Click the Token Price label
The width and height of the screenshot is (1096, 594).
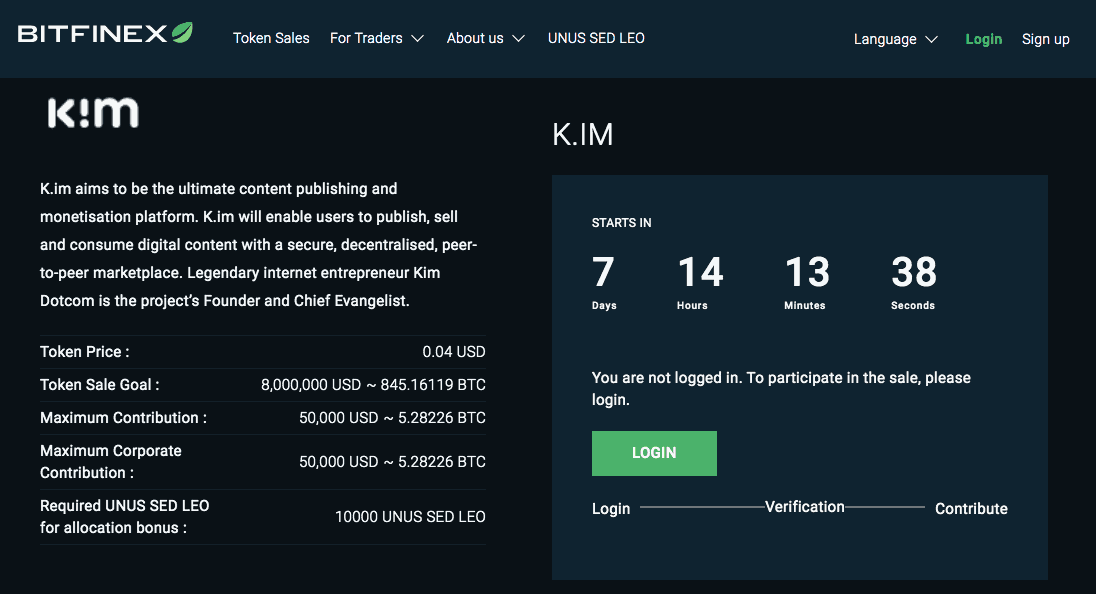(x=85, y=352)
